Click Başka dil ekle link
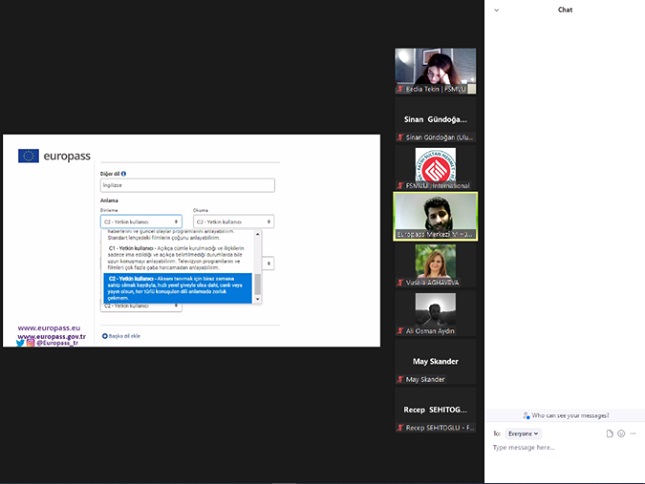The width and height of the screenshot is (645, 484). click(x=124, y=336)
